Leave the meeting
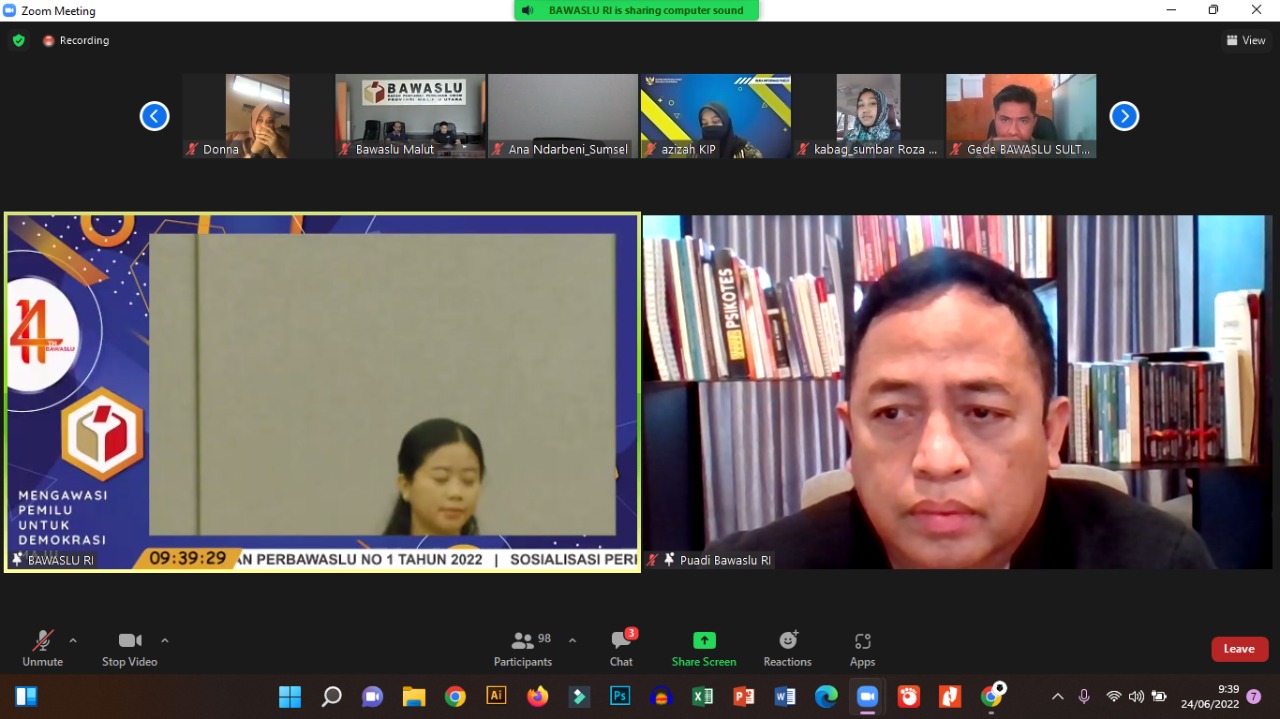This screenshot has height=719, width=1280. [1239, 649]
